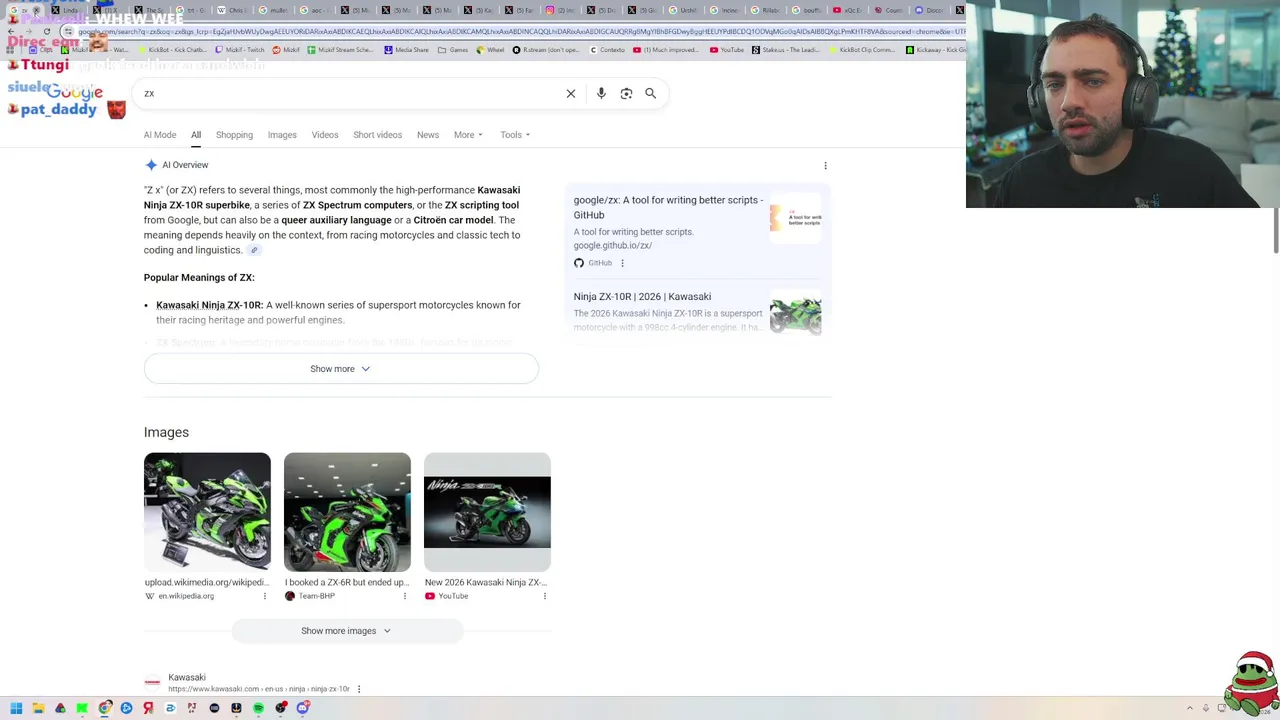Click the Kawasaki Ninja ZX-10R bullet link
The width and height of the screenshot is (1280, 720).
[x=209, y=305]
